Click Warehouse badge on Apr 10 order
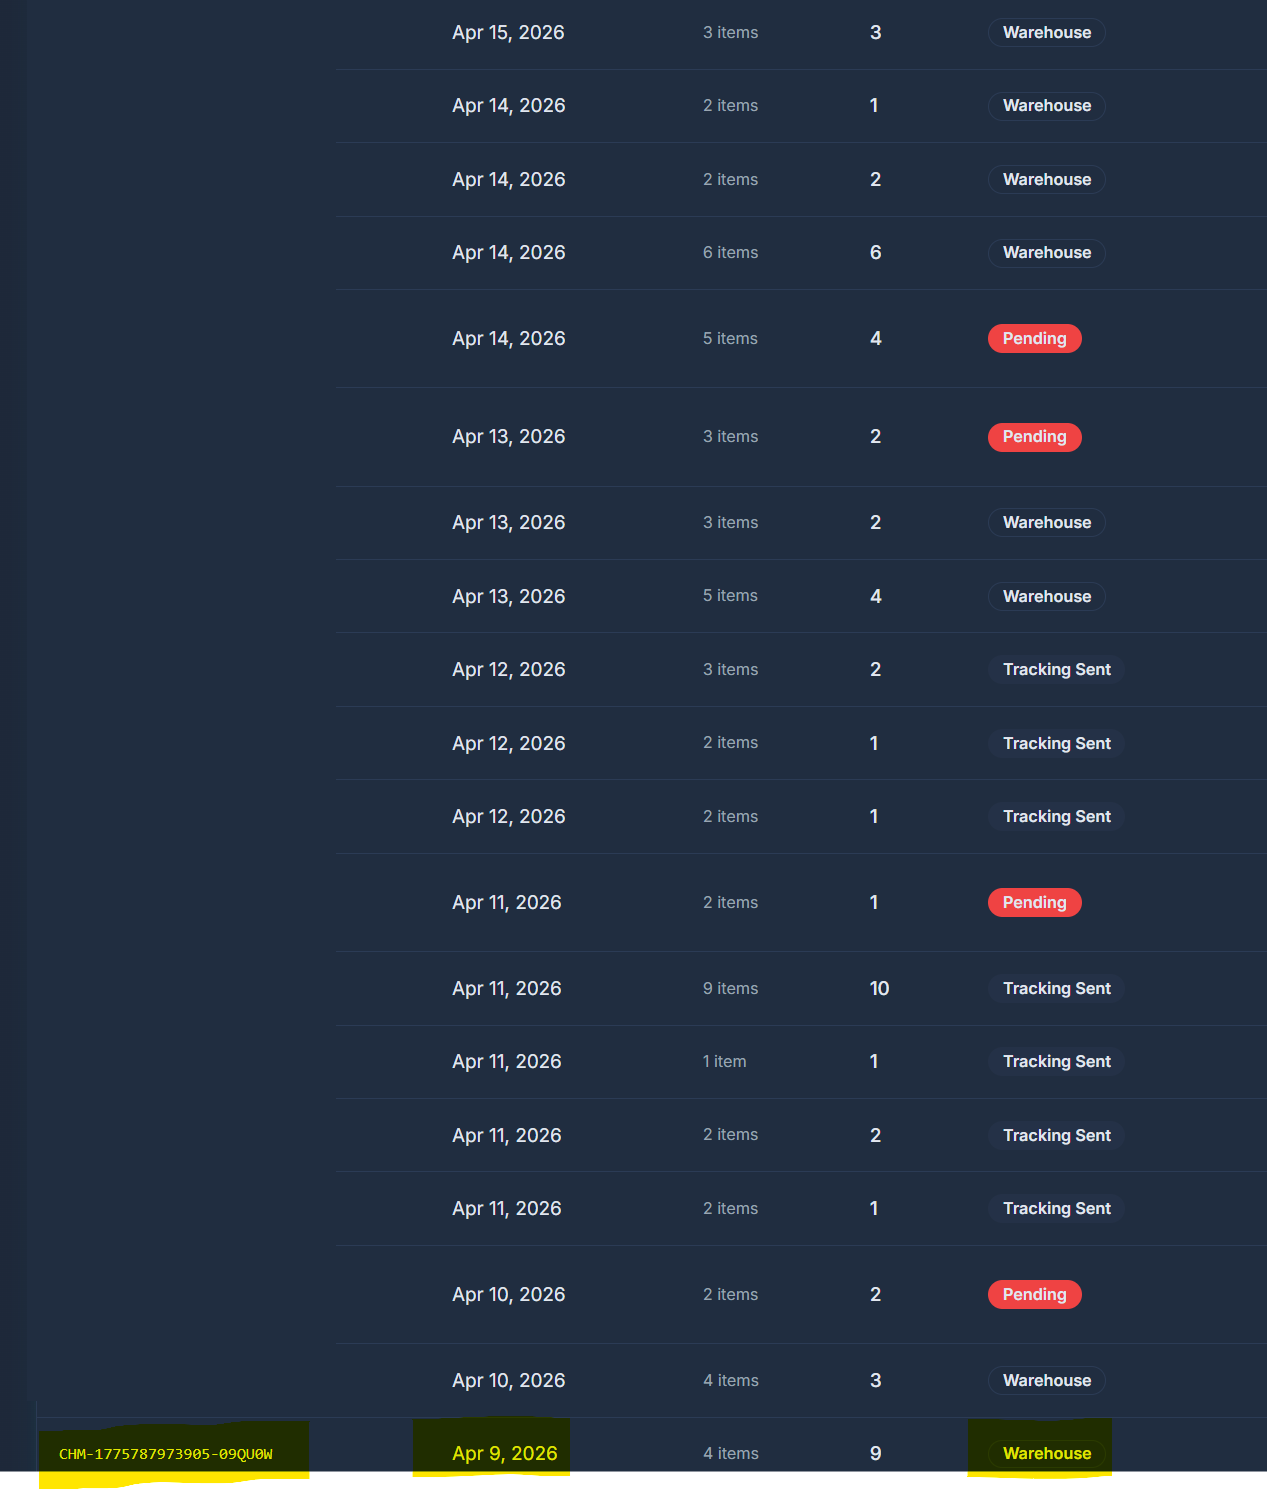1267x1491 pixels. click(x=1046, y=1381)
